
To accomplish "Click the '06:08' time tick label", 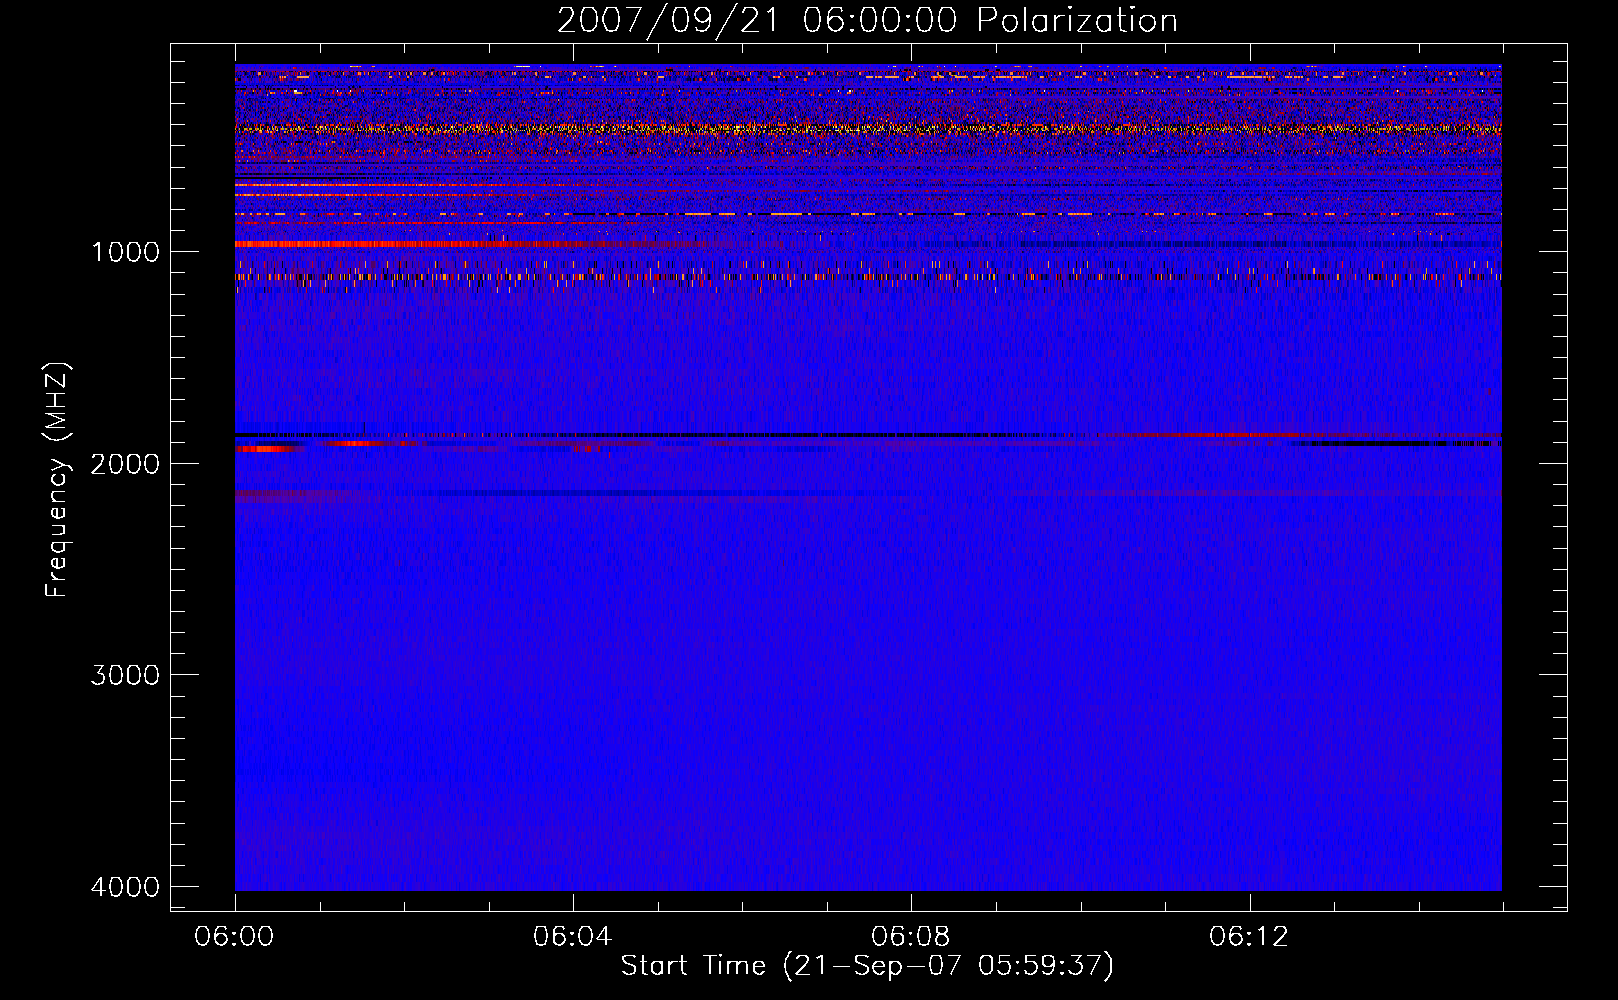I will pyautogui.click(x=911, y=937).
